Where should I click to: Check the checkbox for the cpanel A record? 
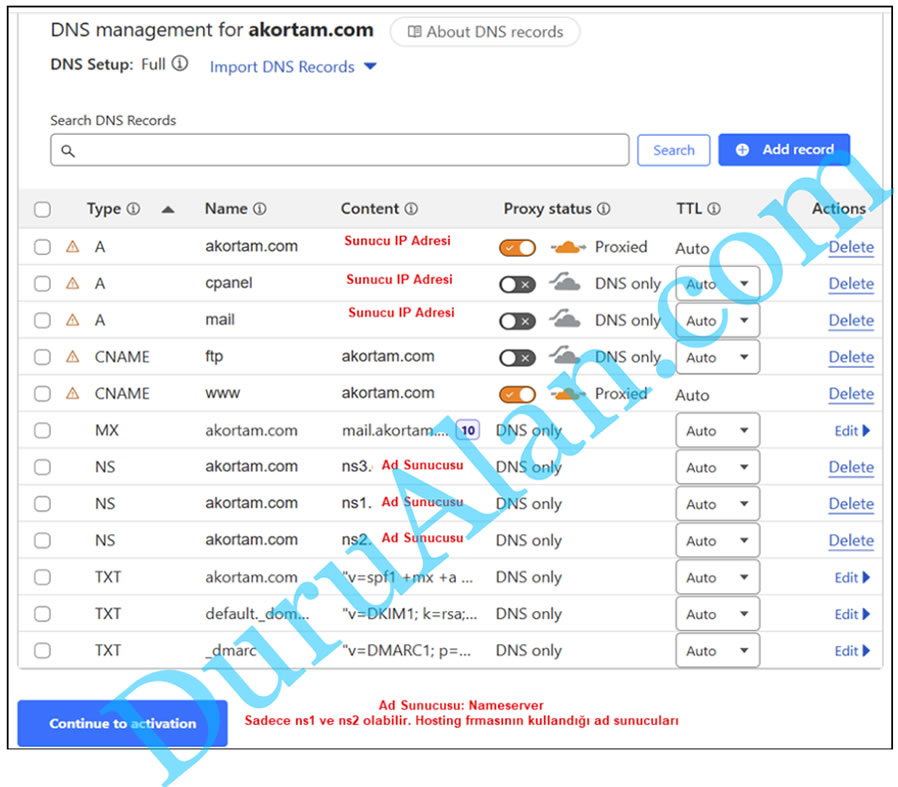42,284
